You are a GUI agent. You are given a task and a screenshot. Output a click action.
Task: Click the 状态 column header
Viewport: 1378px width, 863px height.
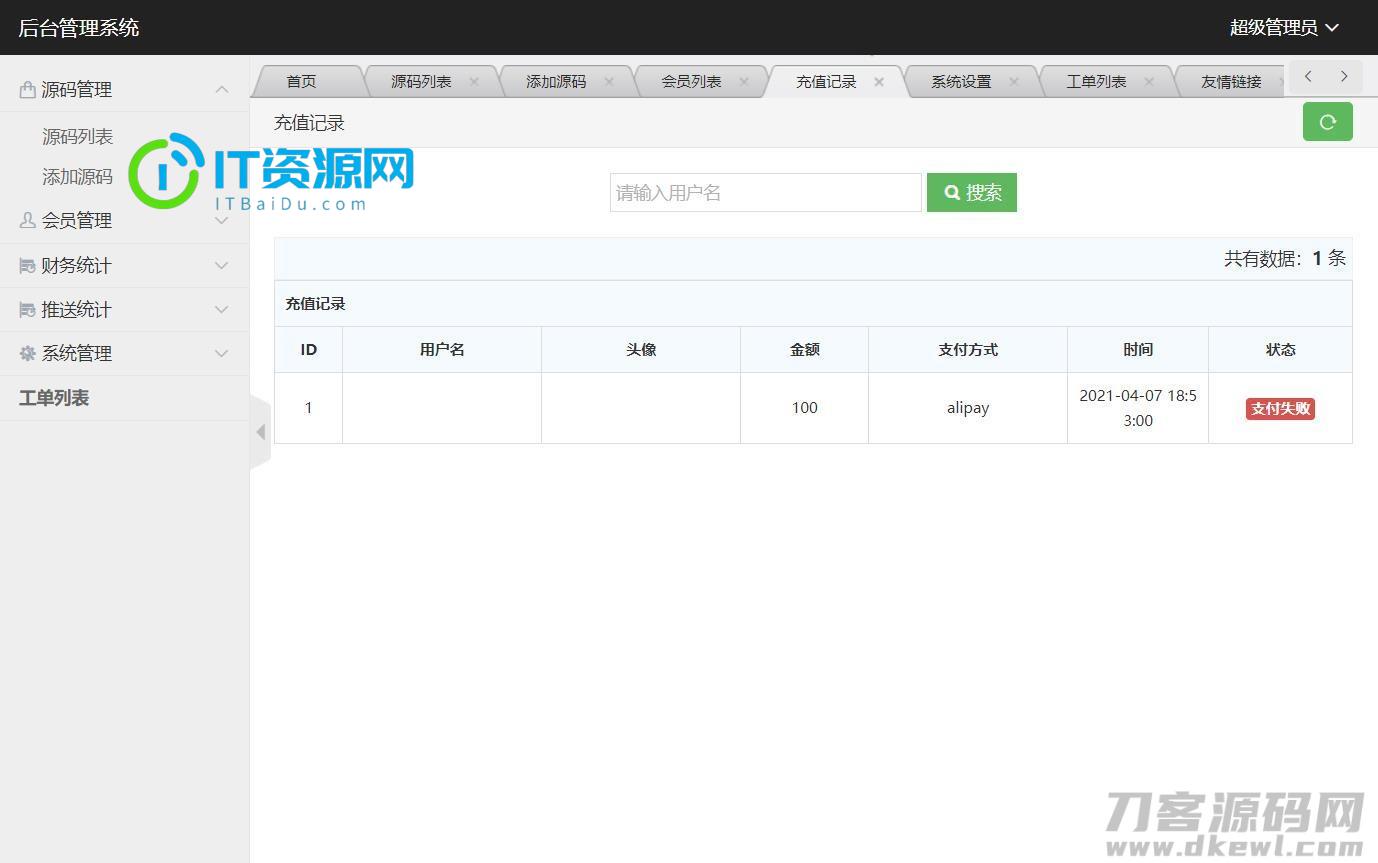[1281, 350]
